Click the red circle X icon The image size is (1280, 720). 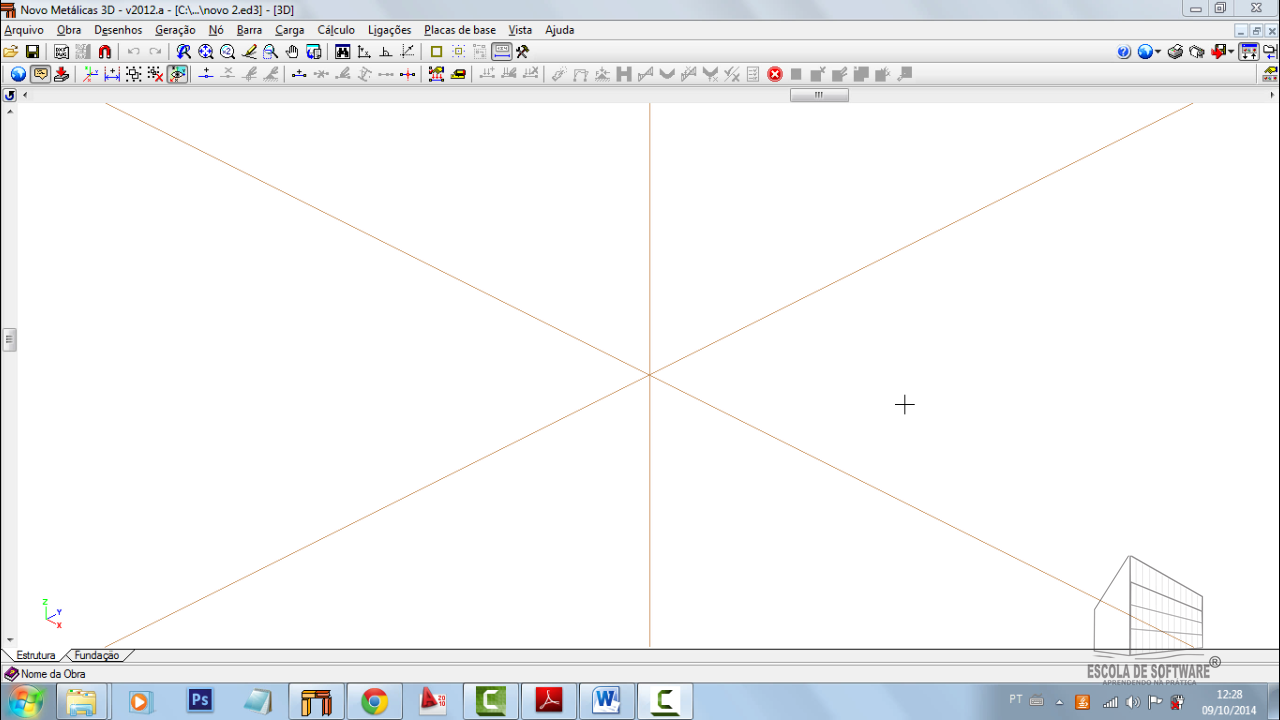[774, 74]
